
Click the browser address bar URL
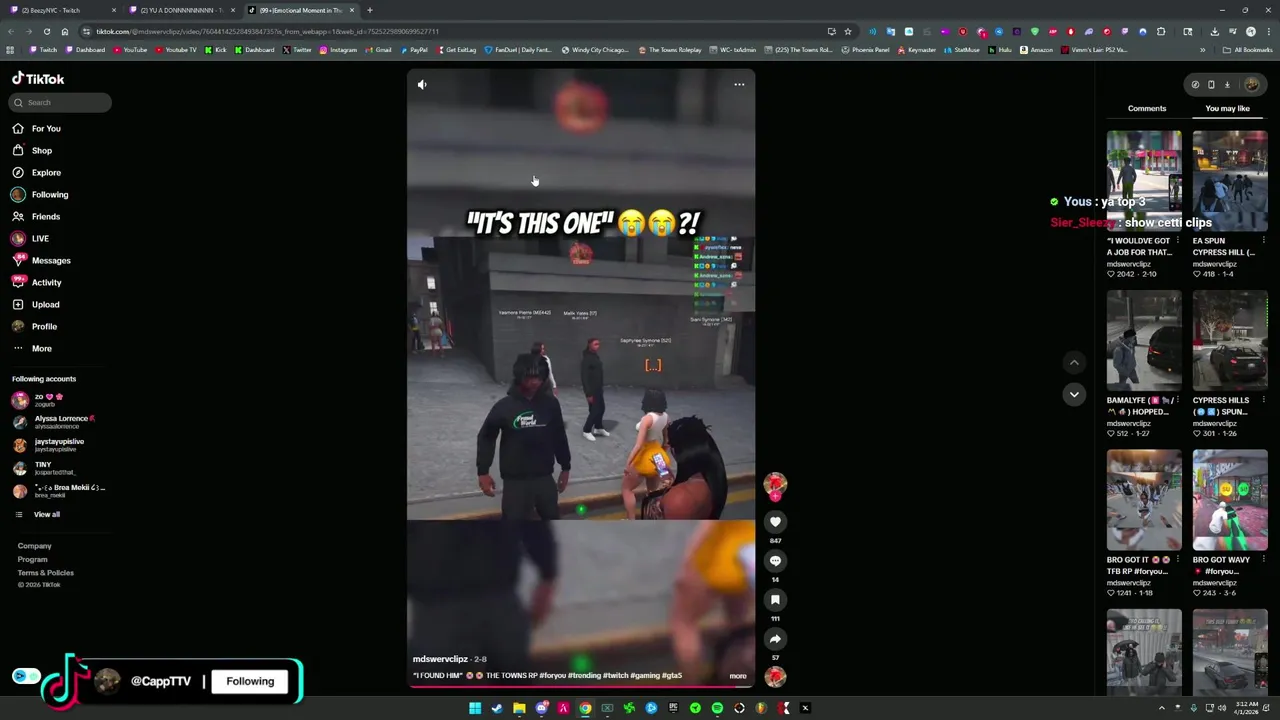(x=267, y=32)
